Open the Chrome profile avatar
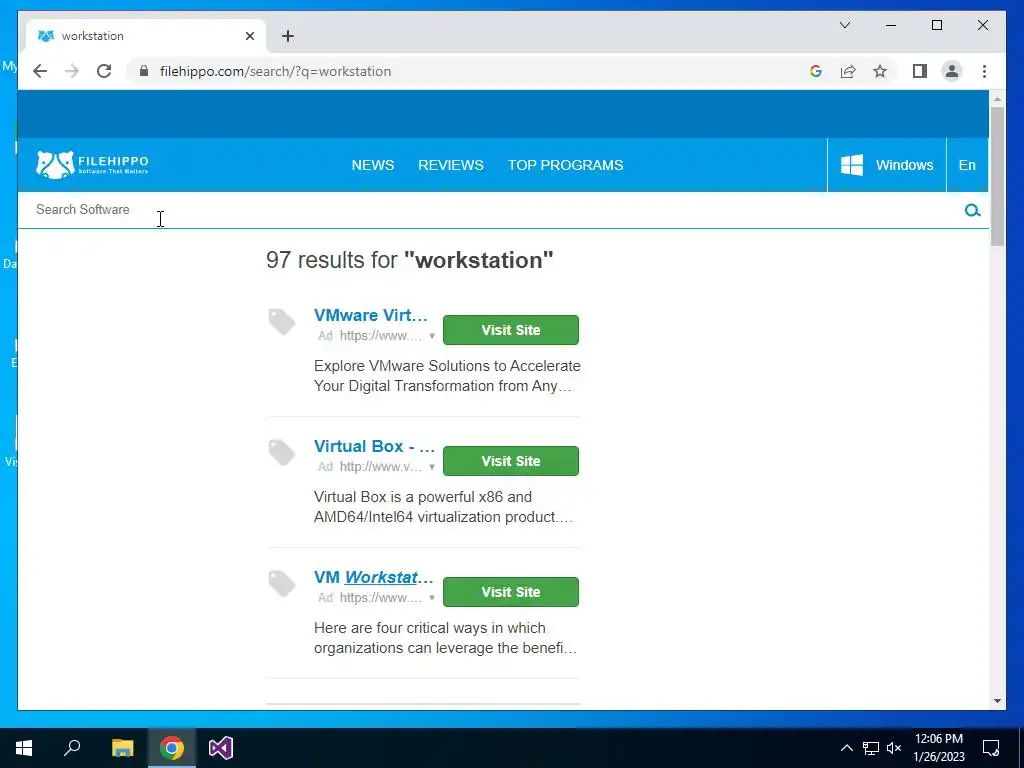Screen dimensions: 1024x768 click(x=952, y=71)
